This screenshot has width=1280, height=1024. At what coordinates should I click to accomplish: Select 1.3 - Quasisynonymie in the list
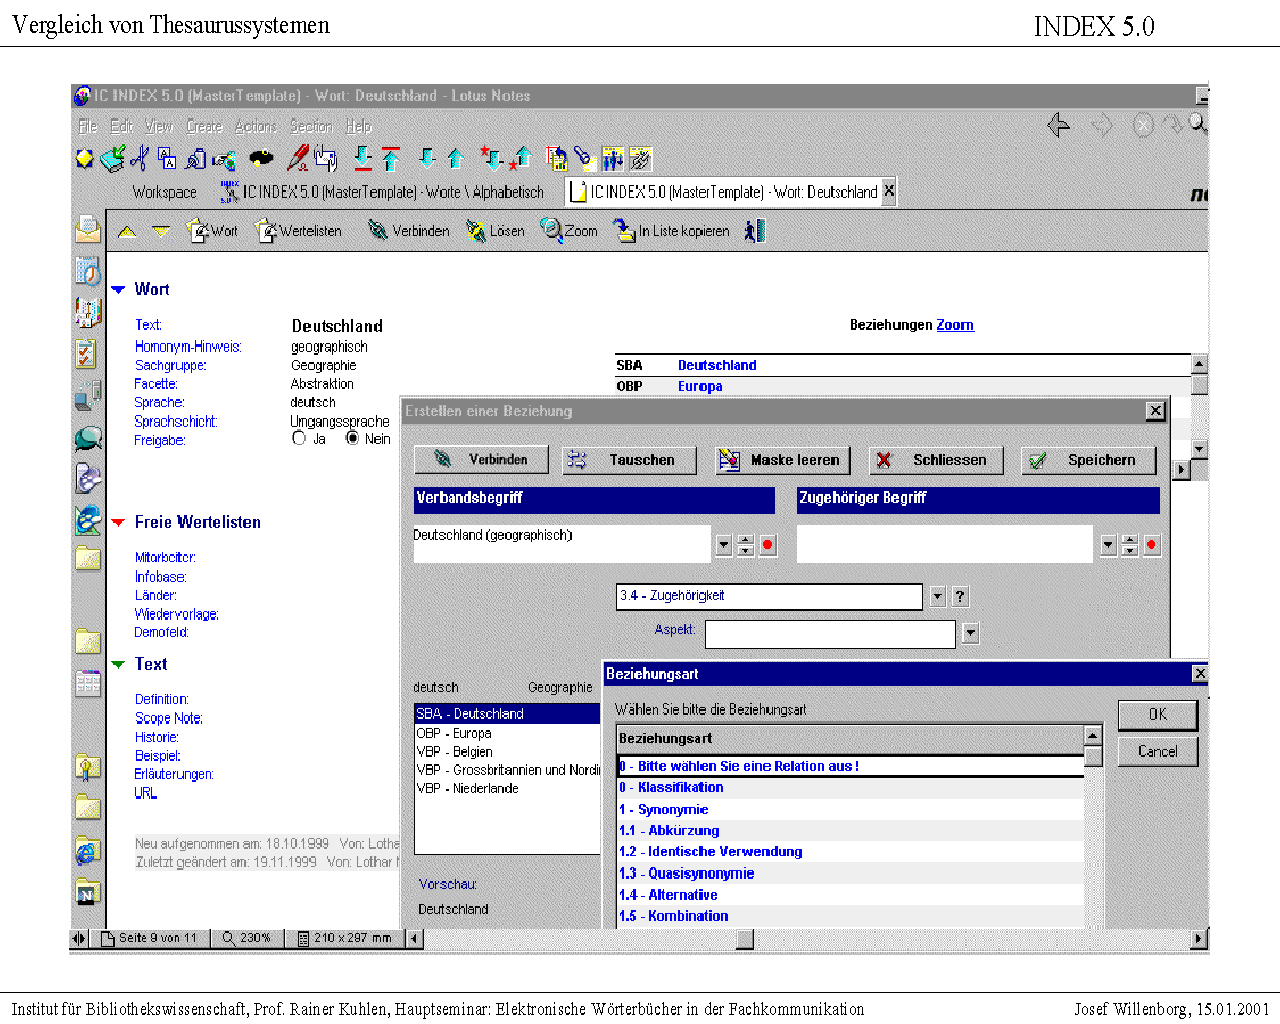pos(686,873)
